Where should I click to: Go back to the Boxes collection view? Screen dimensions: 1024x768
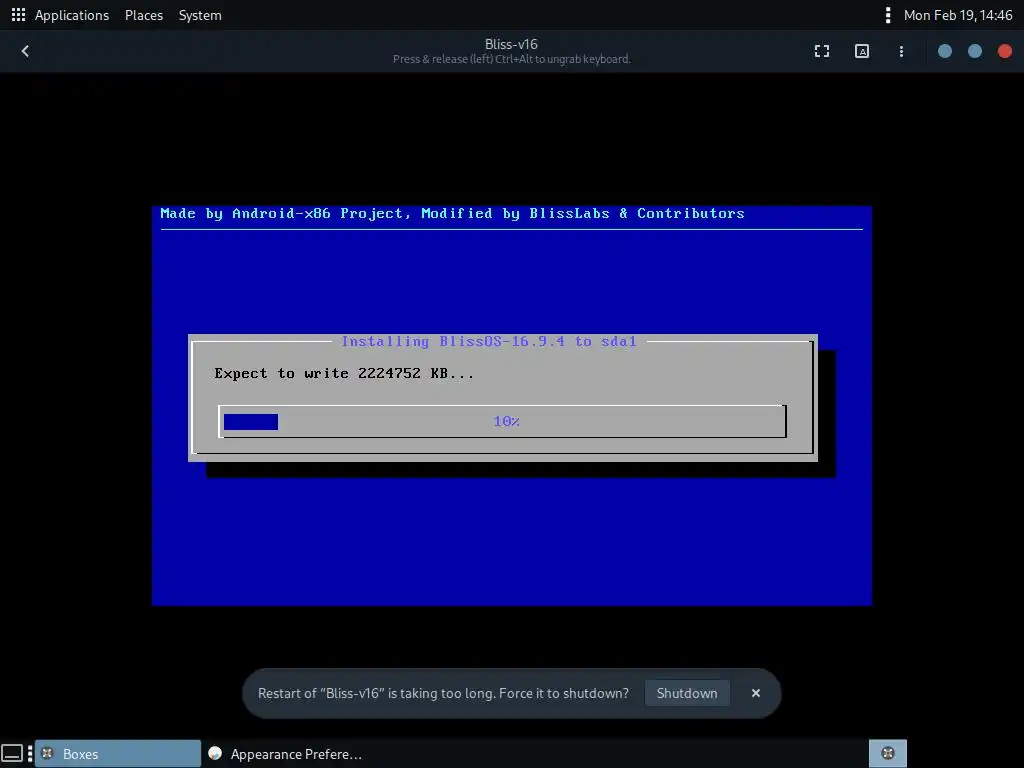25,51
